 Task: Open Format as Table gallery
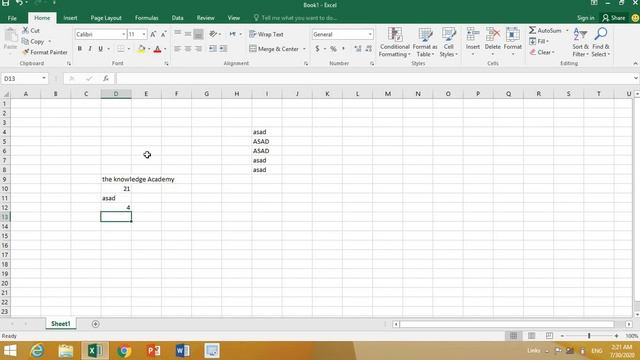pos(425,42)
